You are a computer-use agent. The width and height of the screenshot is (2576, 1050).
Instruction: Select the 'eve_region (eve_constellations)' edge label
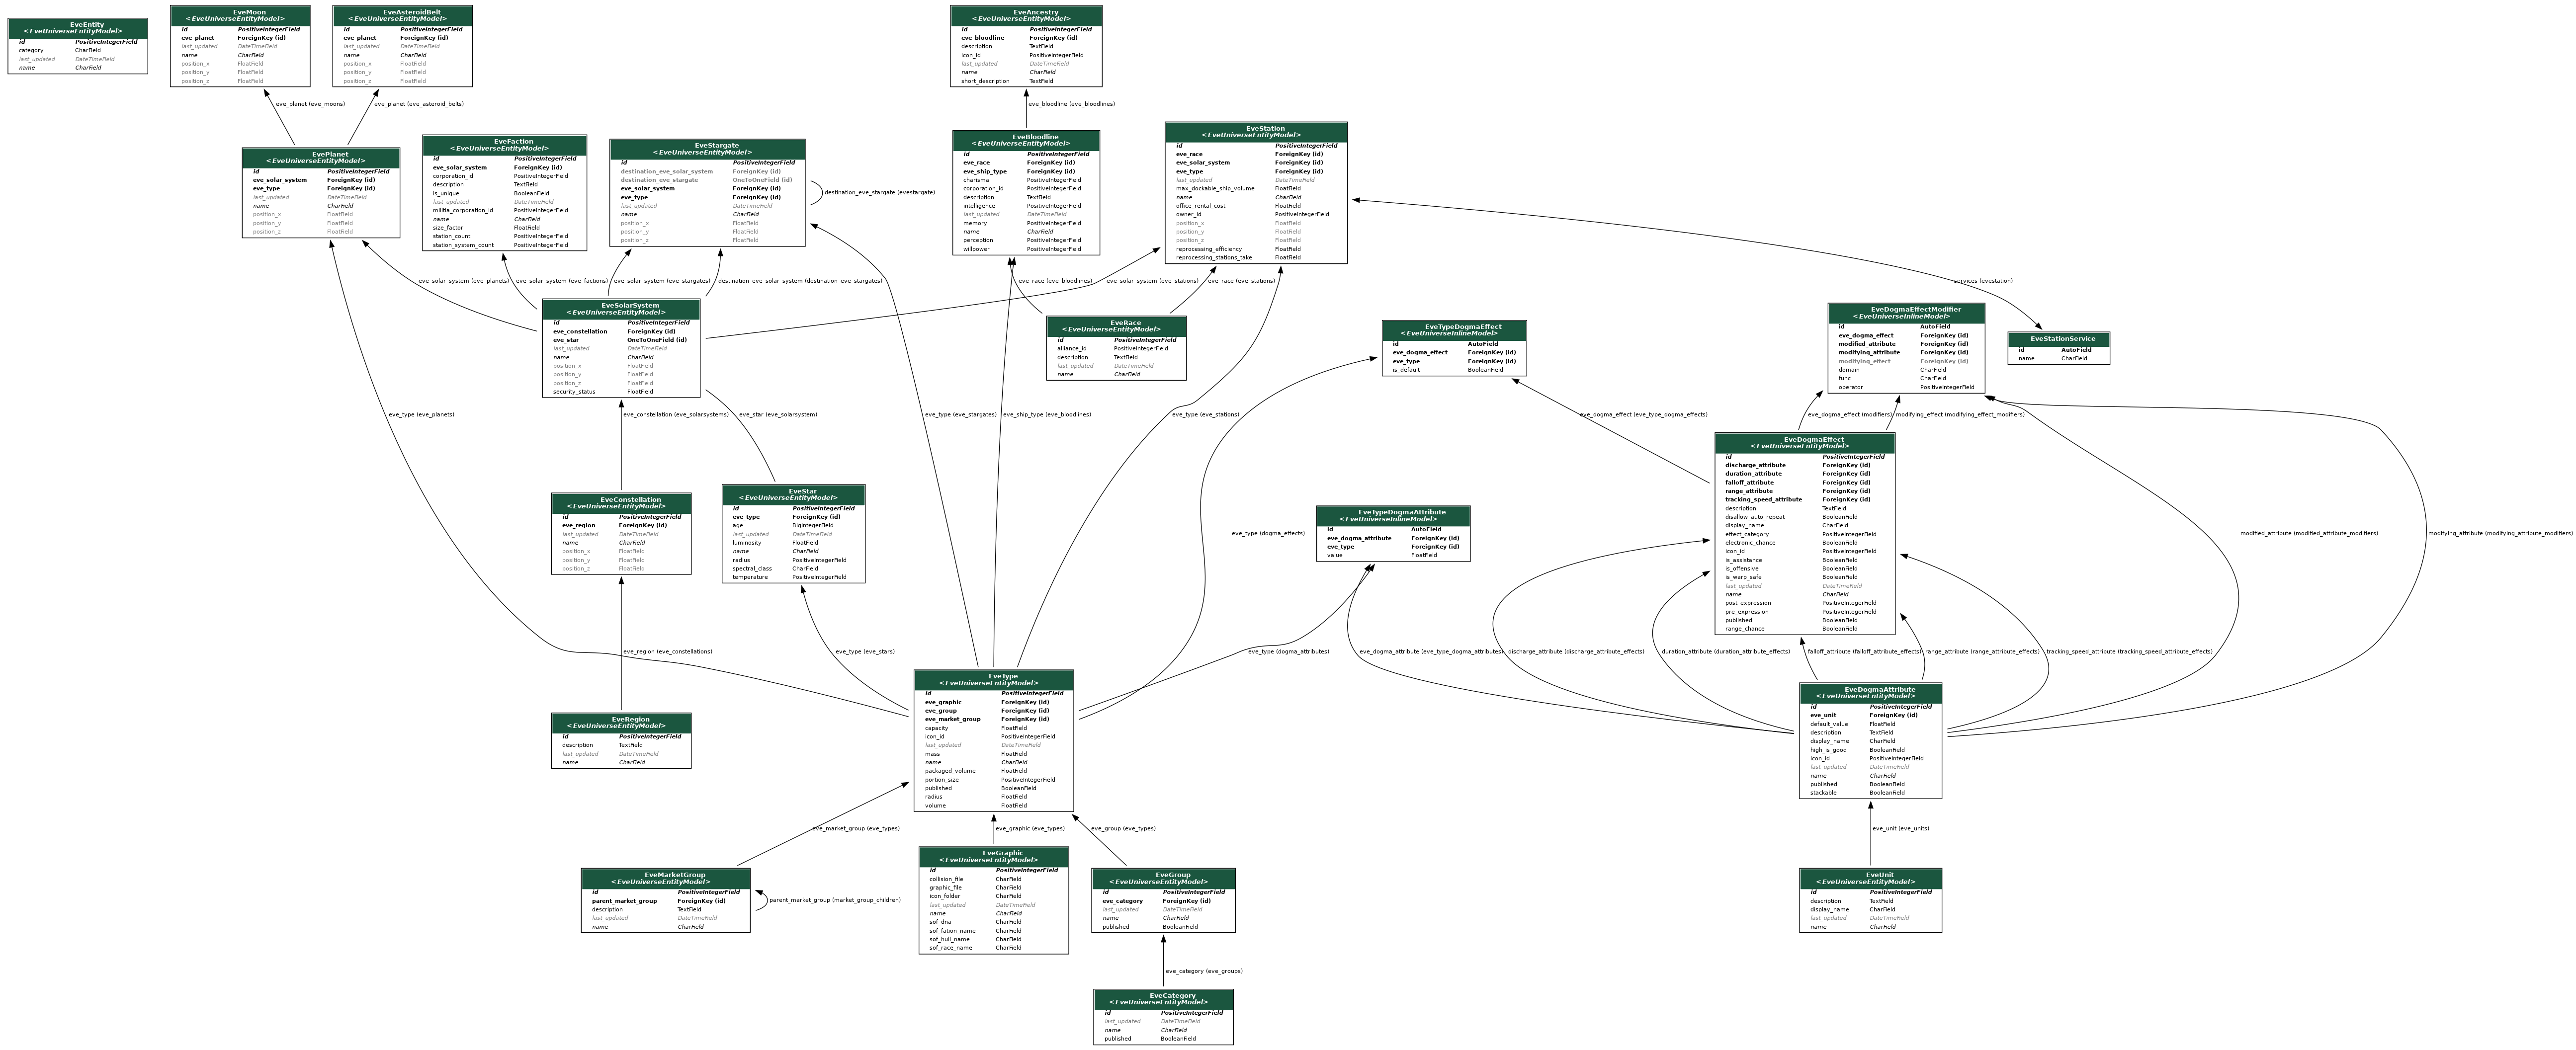(667, 652)
